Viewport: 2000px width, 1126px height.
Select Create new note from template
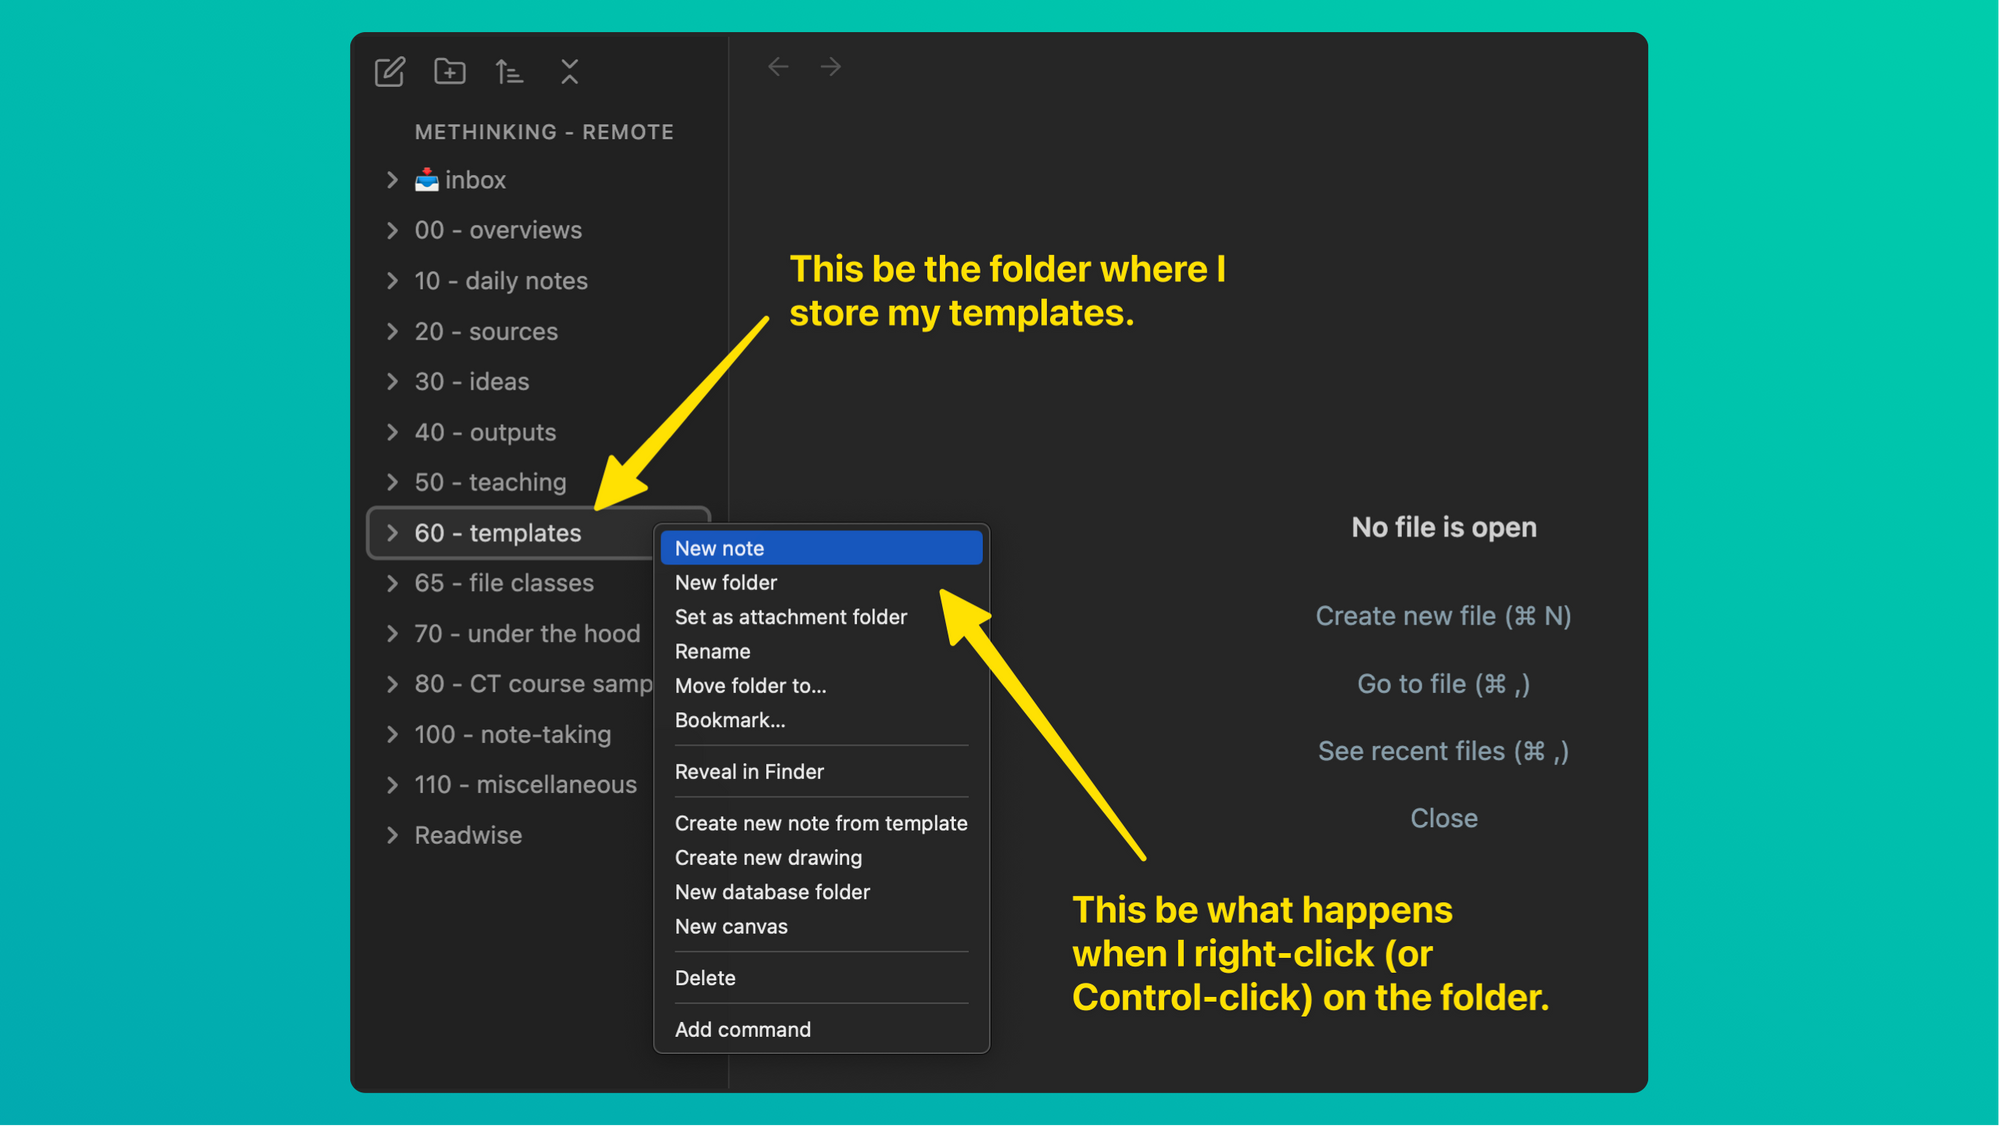[821, 823]
